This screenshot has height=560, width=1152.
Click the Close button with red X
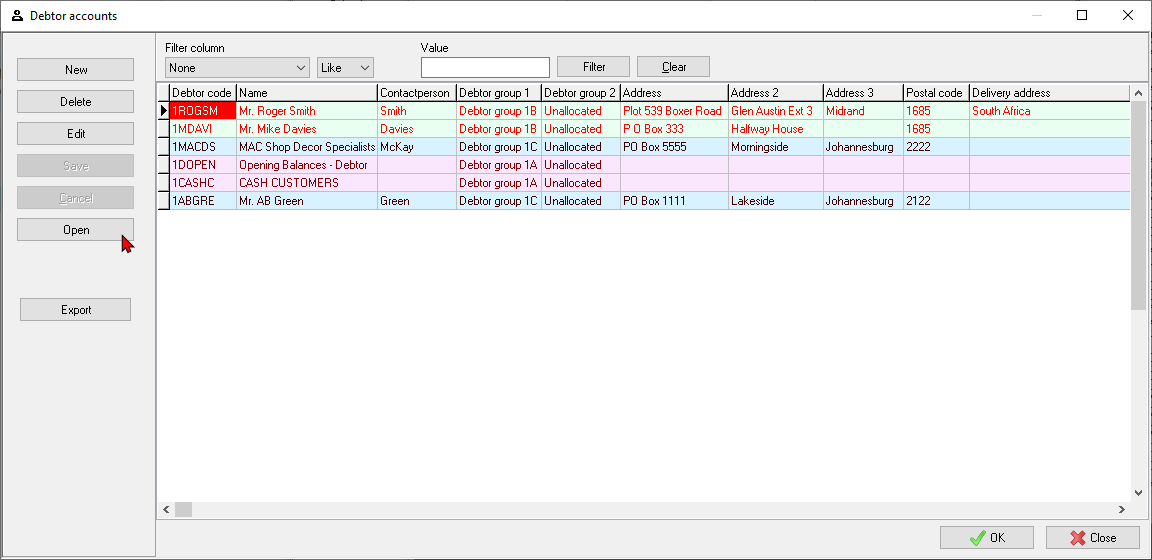(x=1092, y=537)
